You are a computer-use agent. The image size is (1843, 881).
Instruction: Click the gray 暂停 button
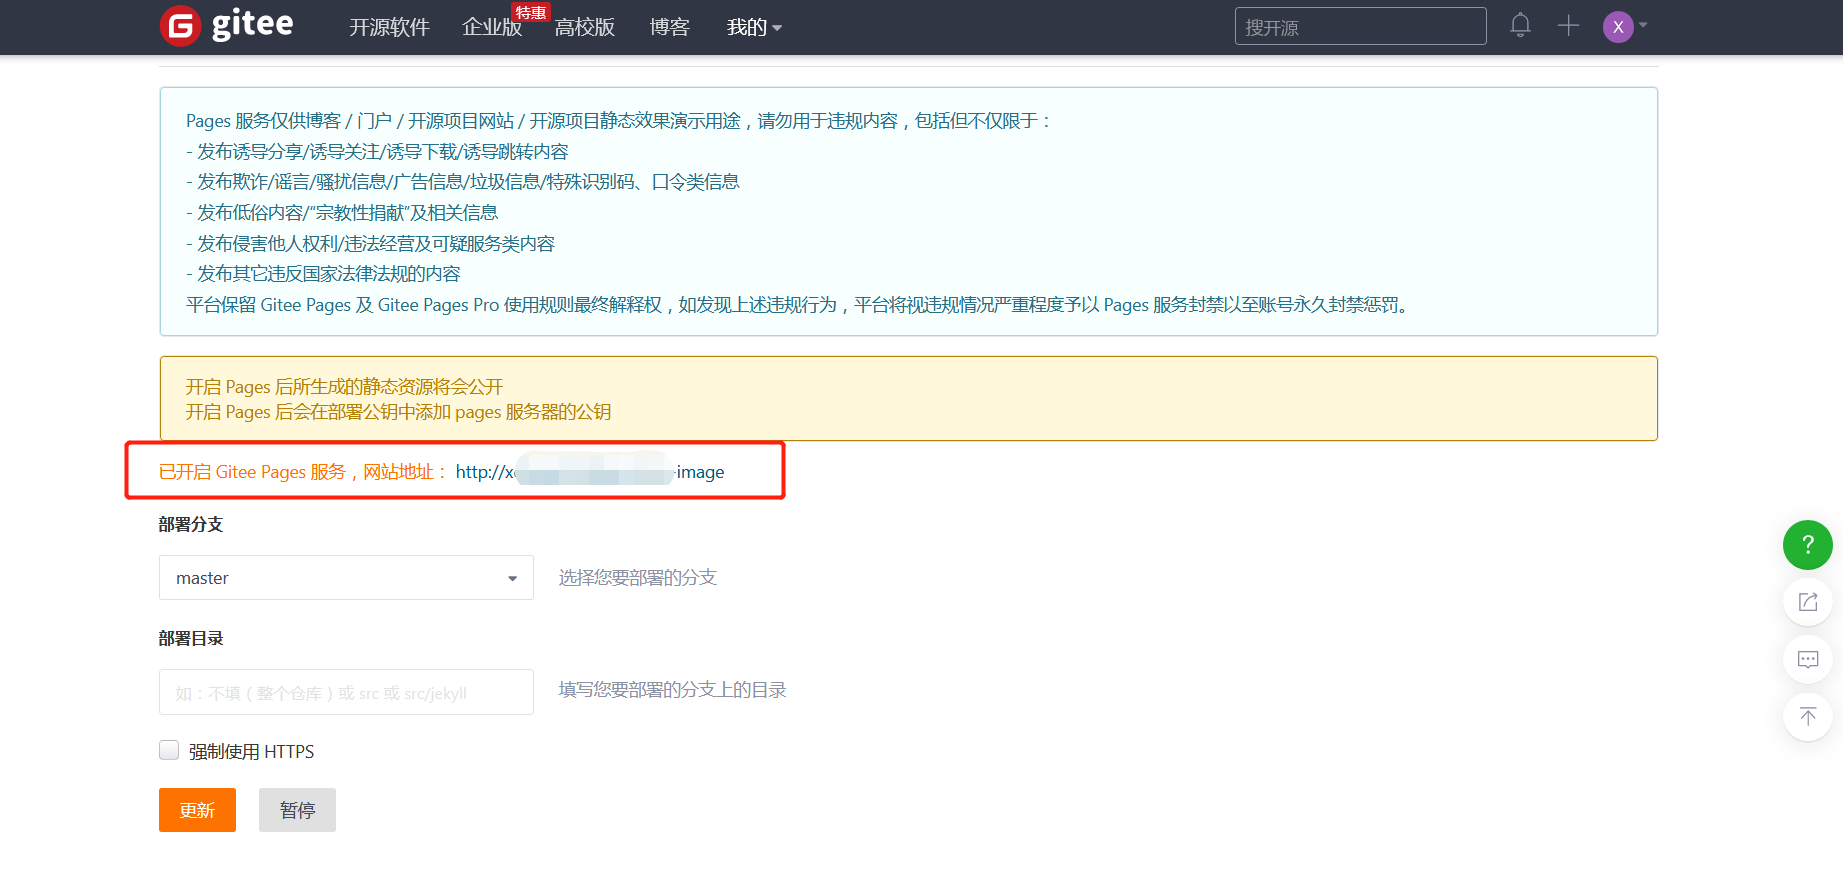point(297,810)
